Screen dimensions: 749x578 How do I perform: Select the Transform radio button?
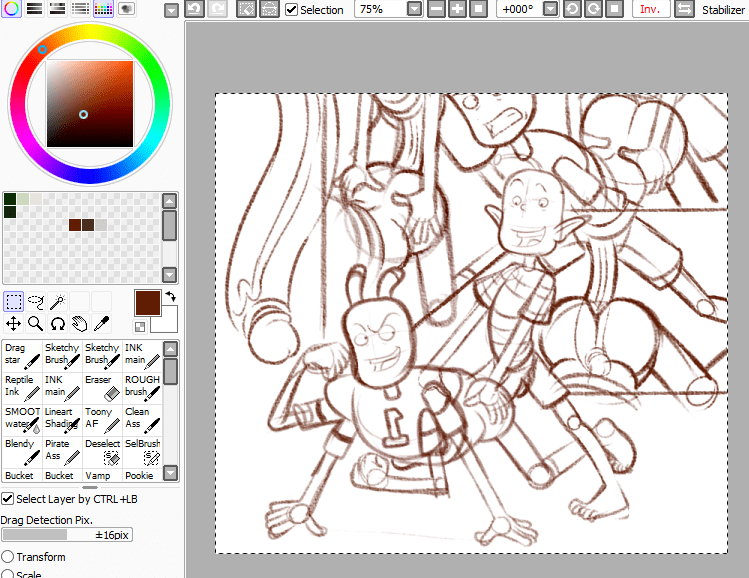pyautogui.click(x=7, y=557)
